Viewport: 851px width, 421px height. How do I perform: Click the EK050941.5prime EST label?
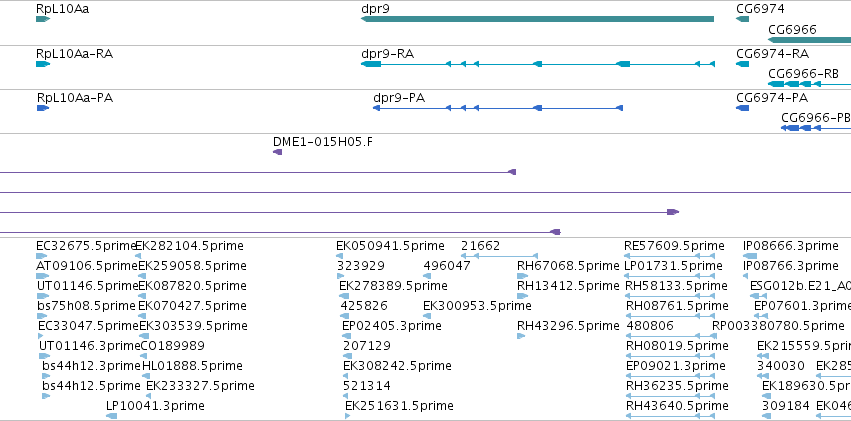pyautogui.click(x=390, y=246)
